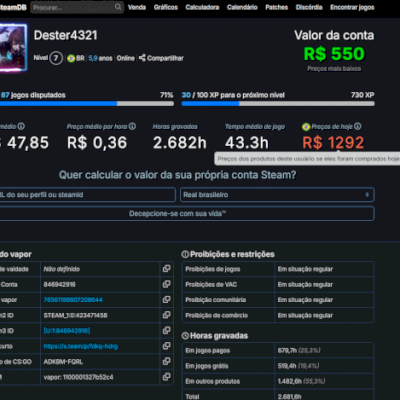This screenshot has height=400, width=400.
Task: Click the 'R$ 550' account value
Action: (334, 54)
